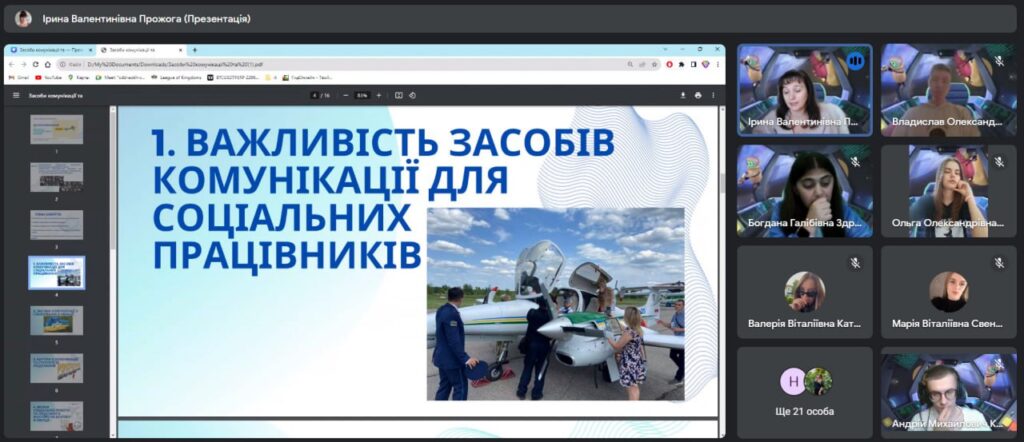Viewport: 1024px width, 442px height.
Task: Select slide thumbnail number 5 in sidebar
Action: point(56,320)
